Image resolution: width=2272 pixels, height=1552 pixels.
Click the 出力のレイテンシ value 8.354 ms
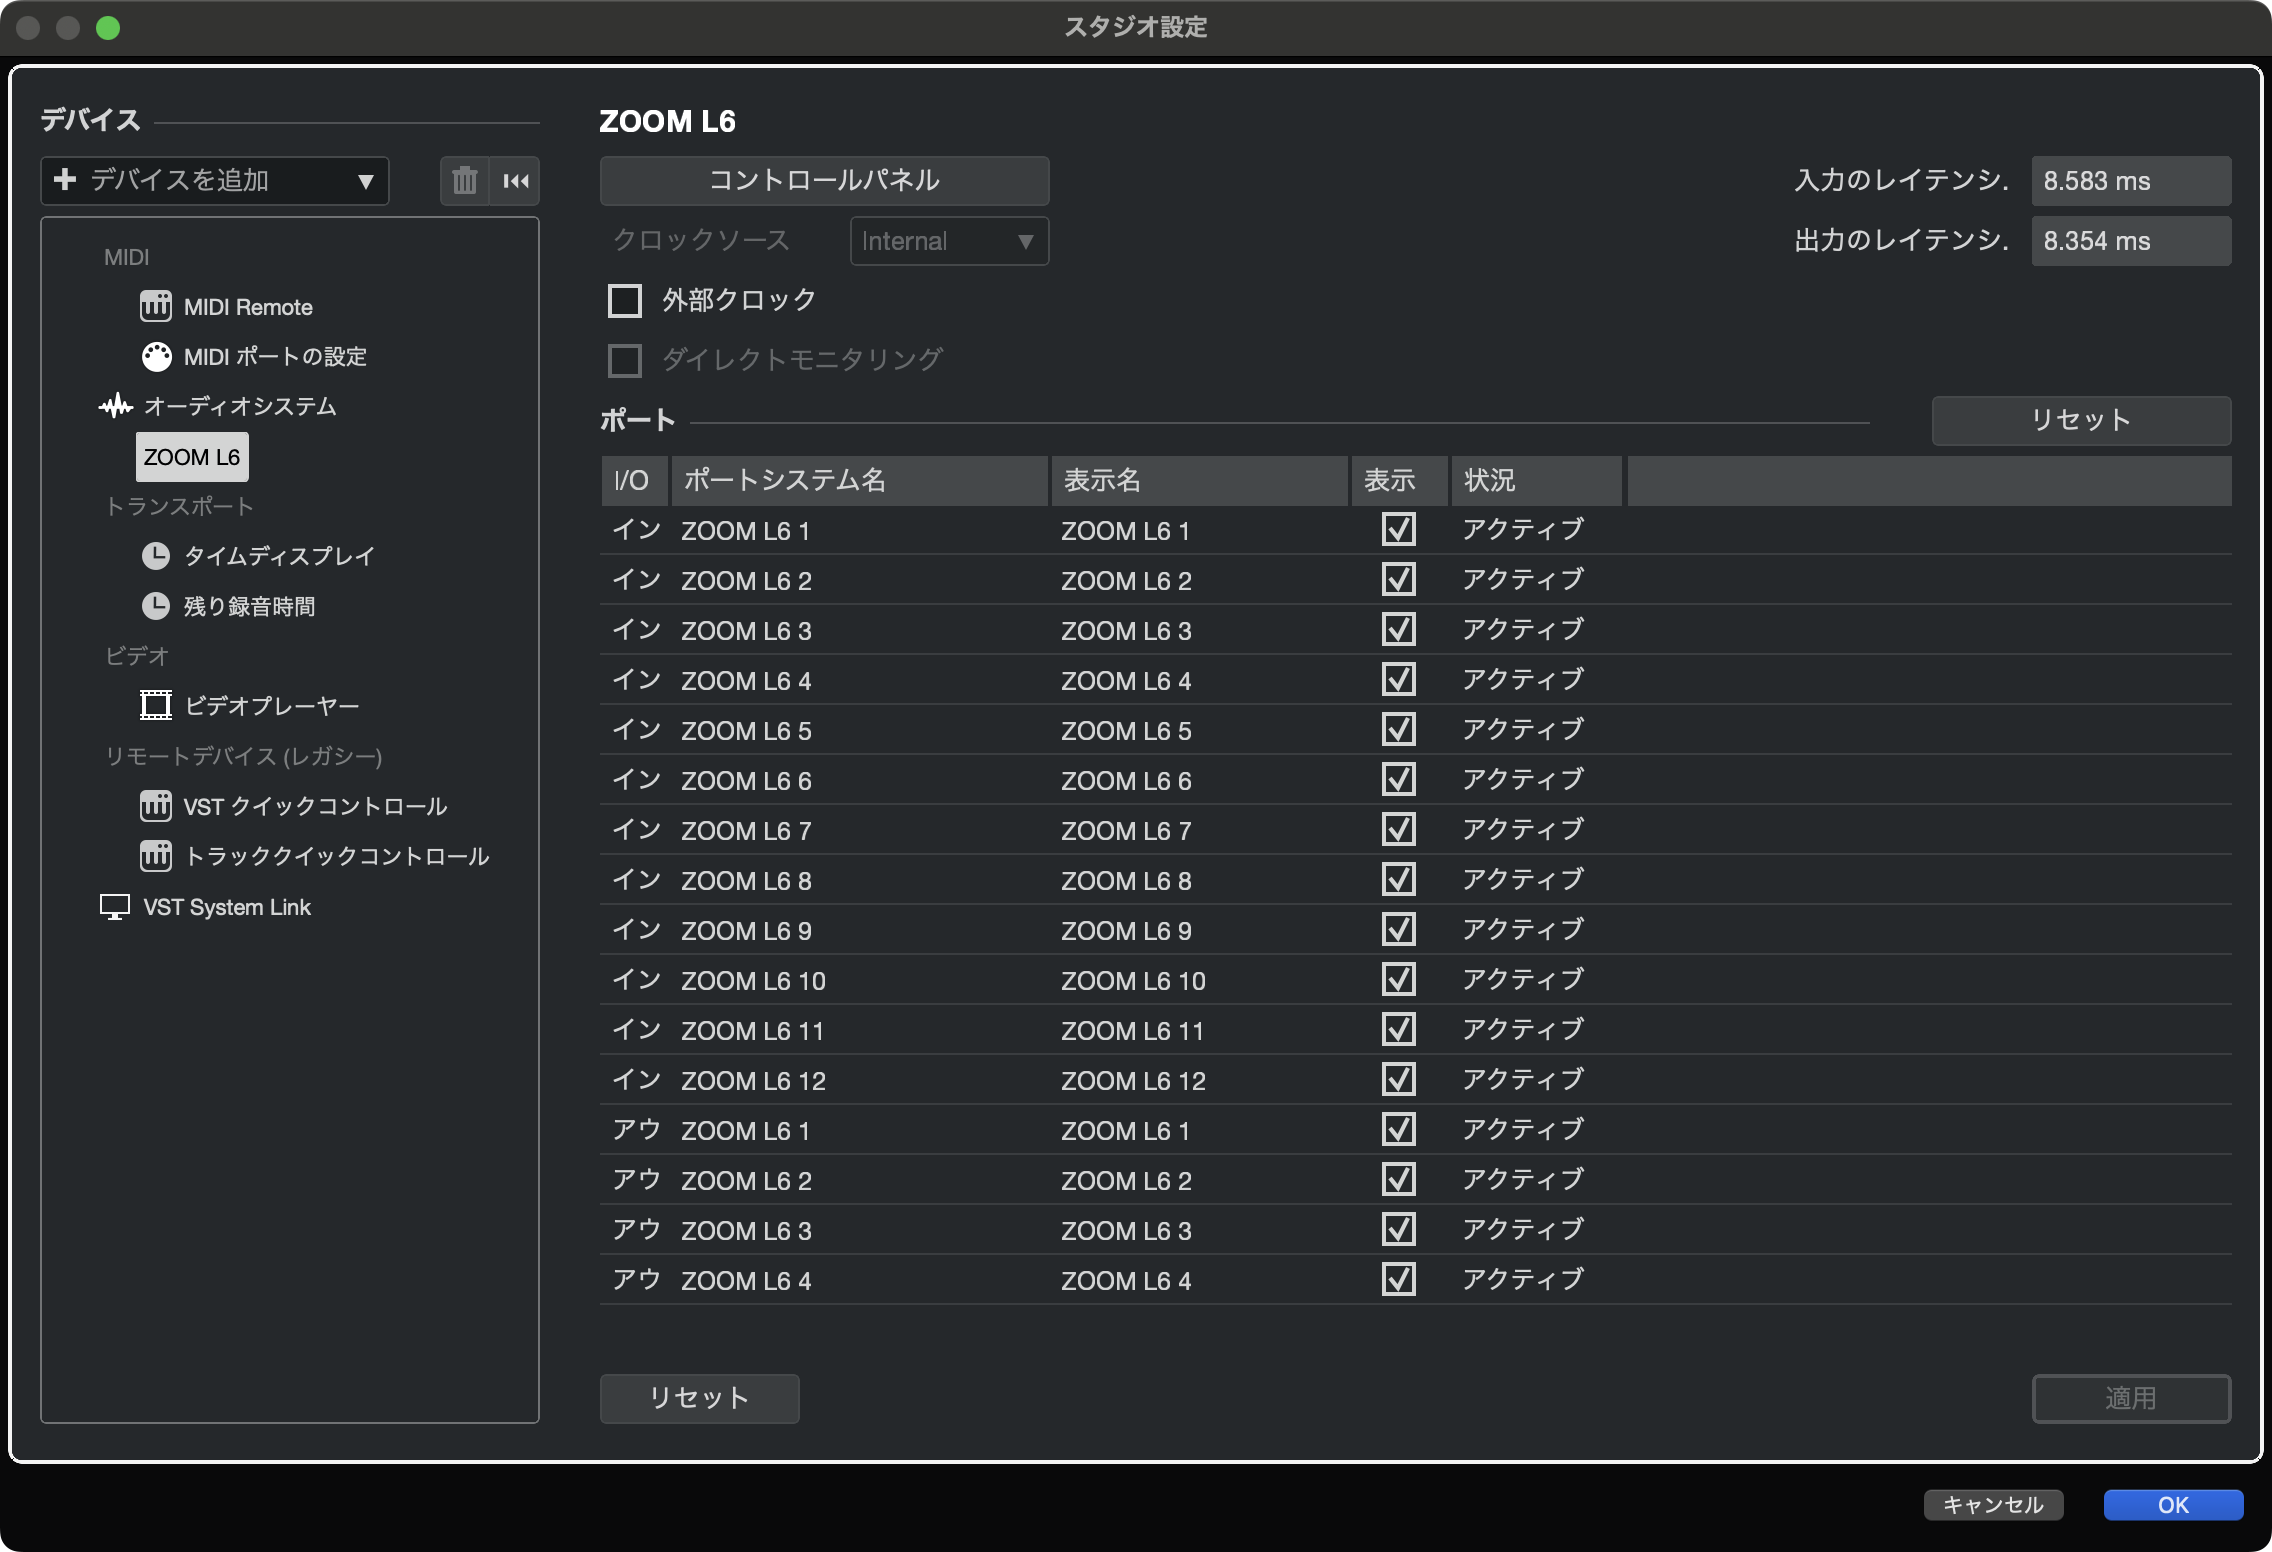(2131, 241)
